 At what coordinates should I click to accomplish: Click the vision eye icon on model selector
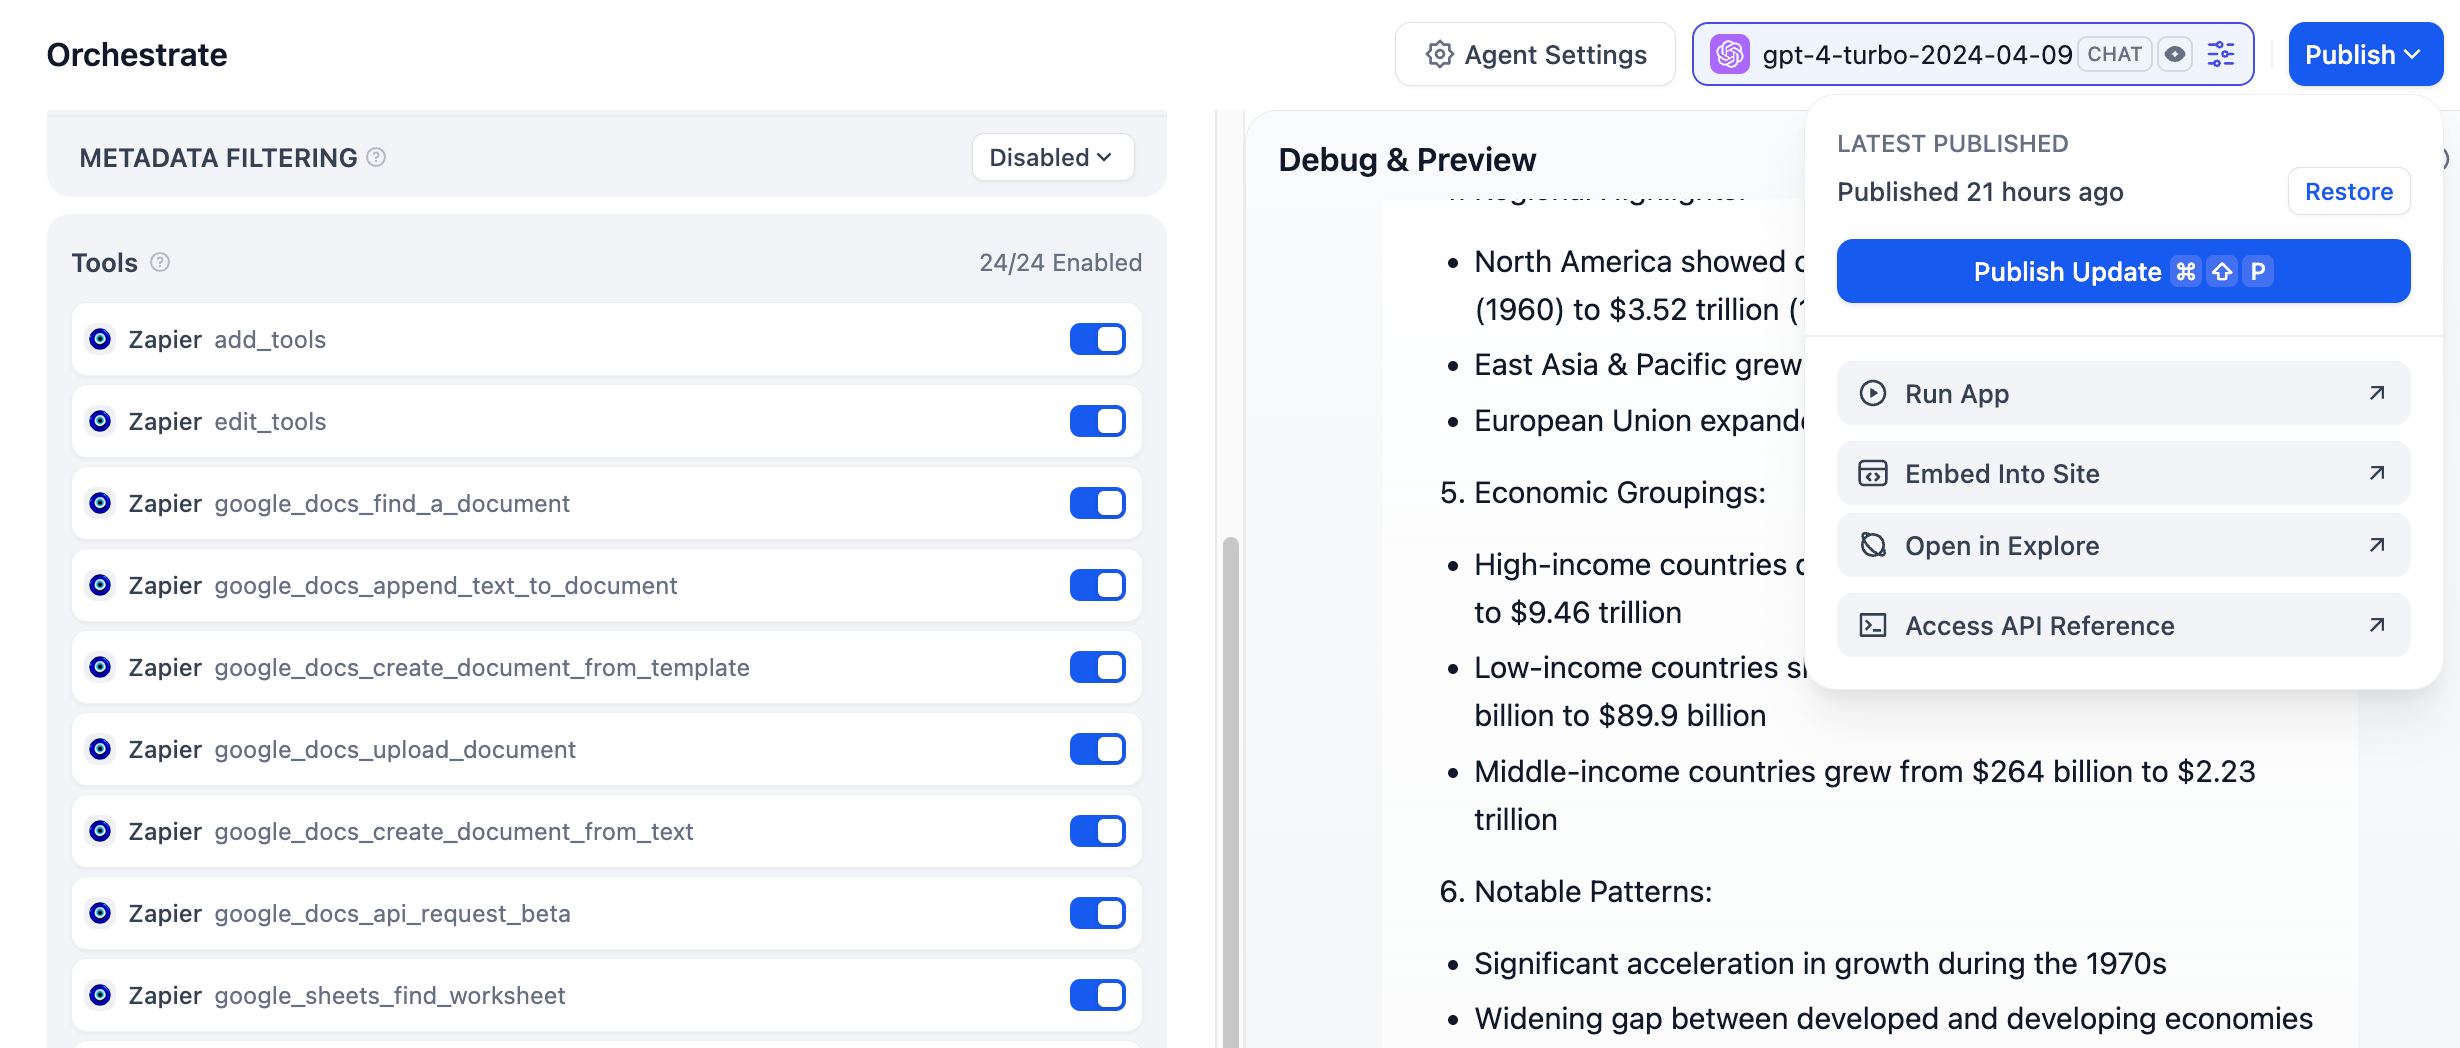2175,54
